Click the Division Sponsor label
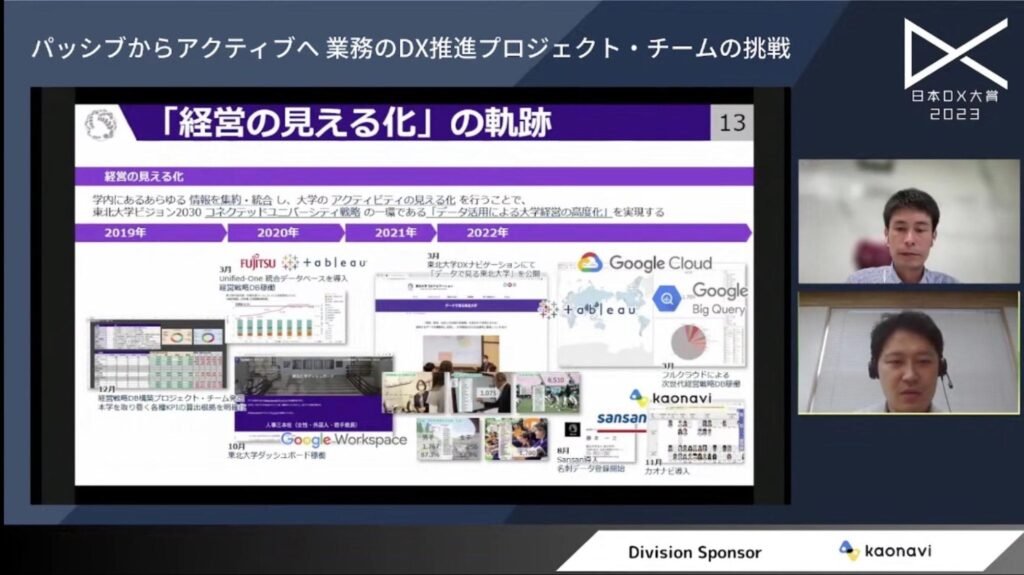The image size is (1024, 575). click(x=695, y=553)
